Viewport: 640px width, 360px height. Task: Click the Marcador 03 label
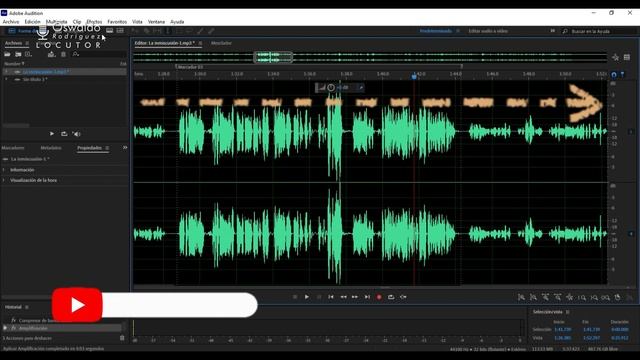click(191, 67)
